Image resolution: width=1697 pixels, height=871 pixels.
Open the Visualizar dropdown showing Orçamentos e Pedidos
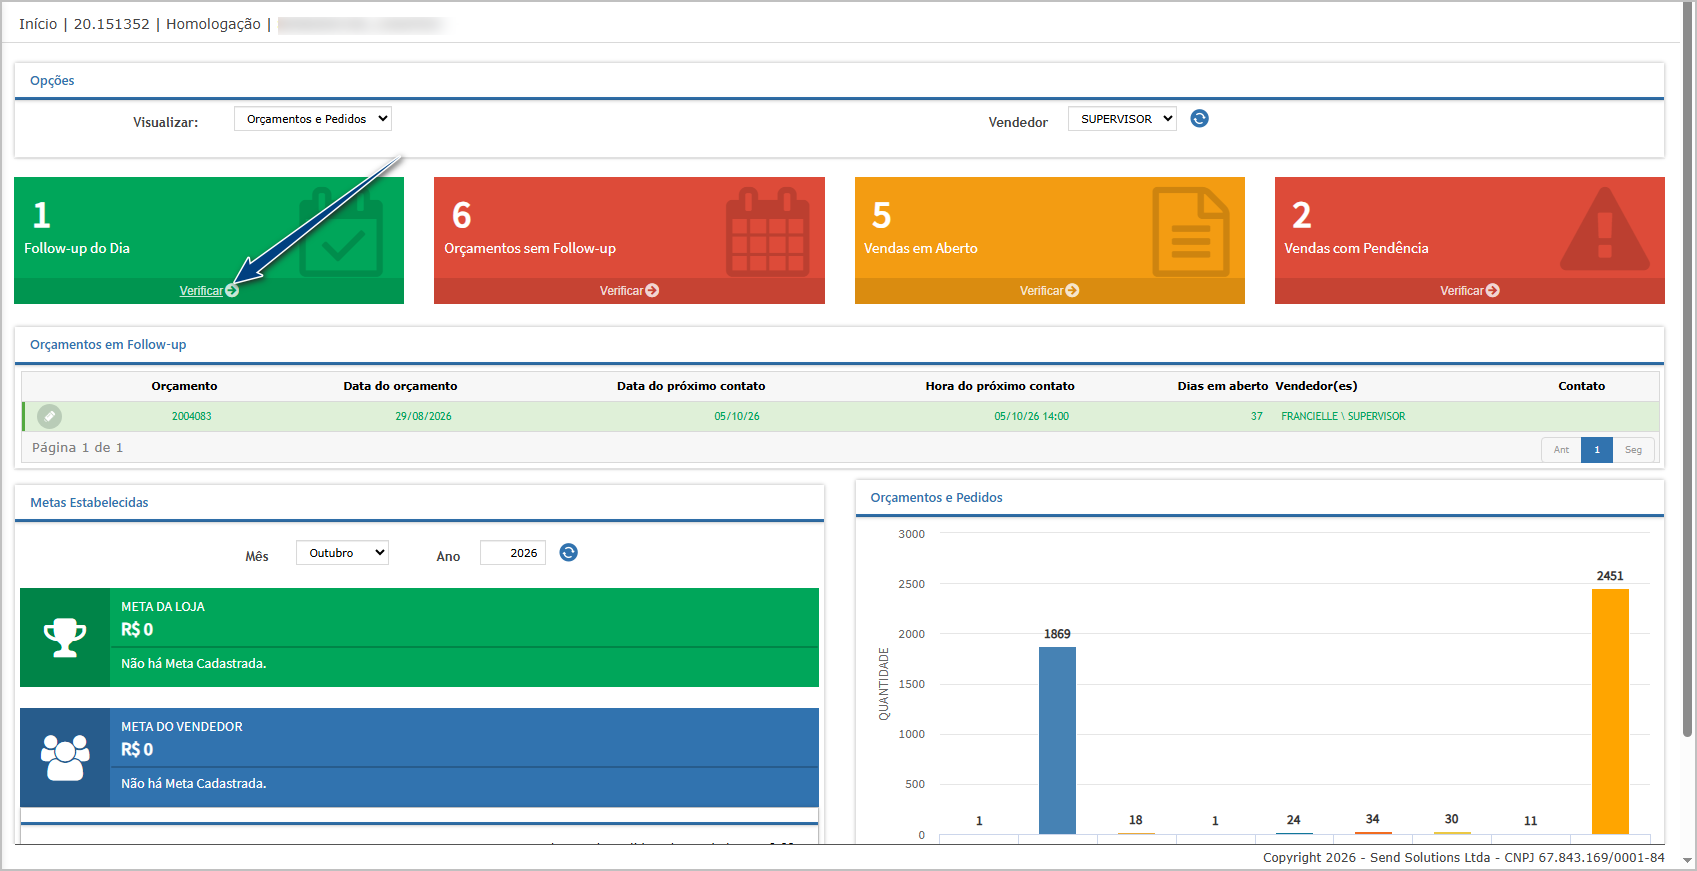pyautogui.click(x=313, y=119)
